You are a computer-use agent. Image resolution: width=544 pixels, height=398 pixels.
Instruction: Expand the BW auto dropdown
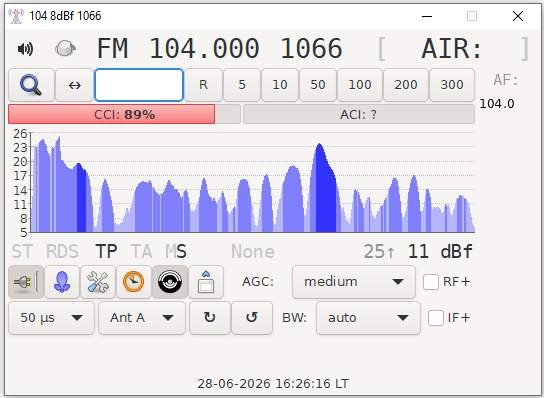pos(368,318)
